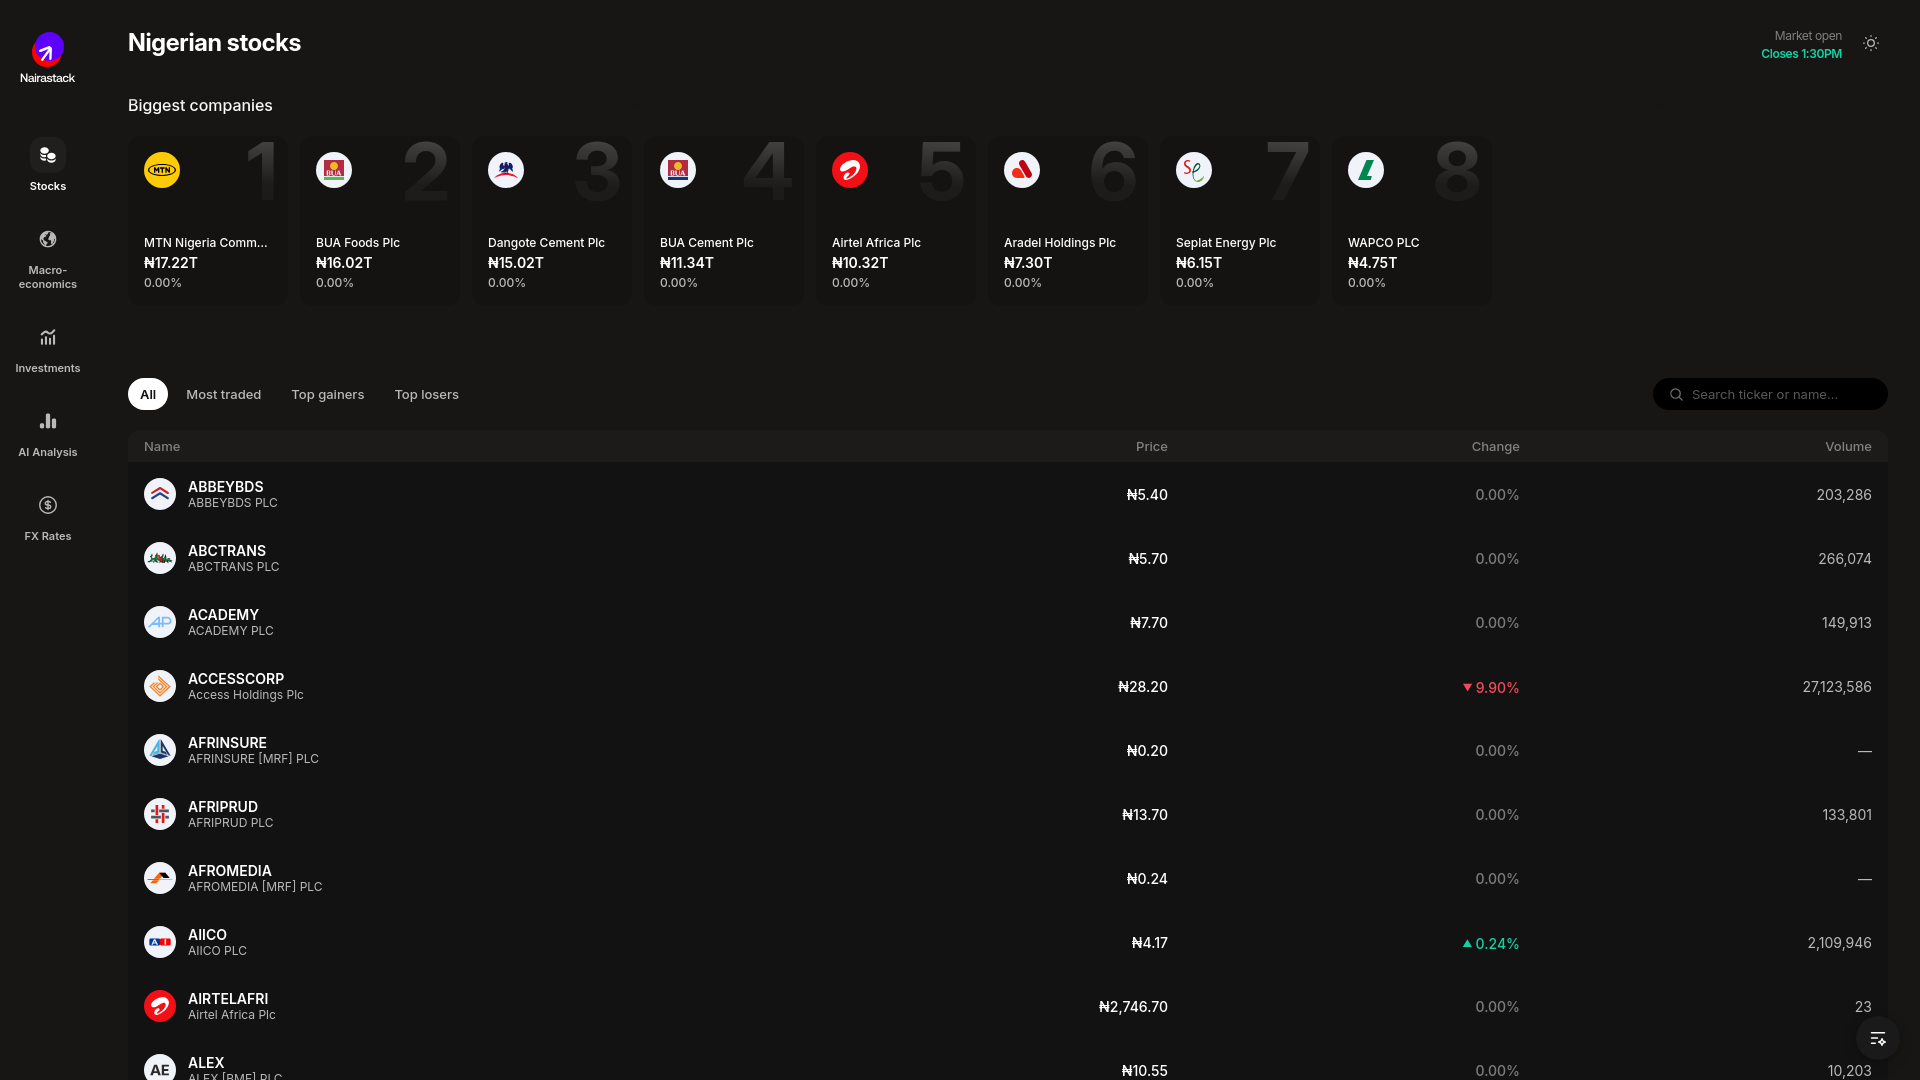Click the AIICO 0.24% change value

[1490, 944]
